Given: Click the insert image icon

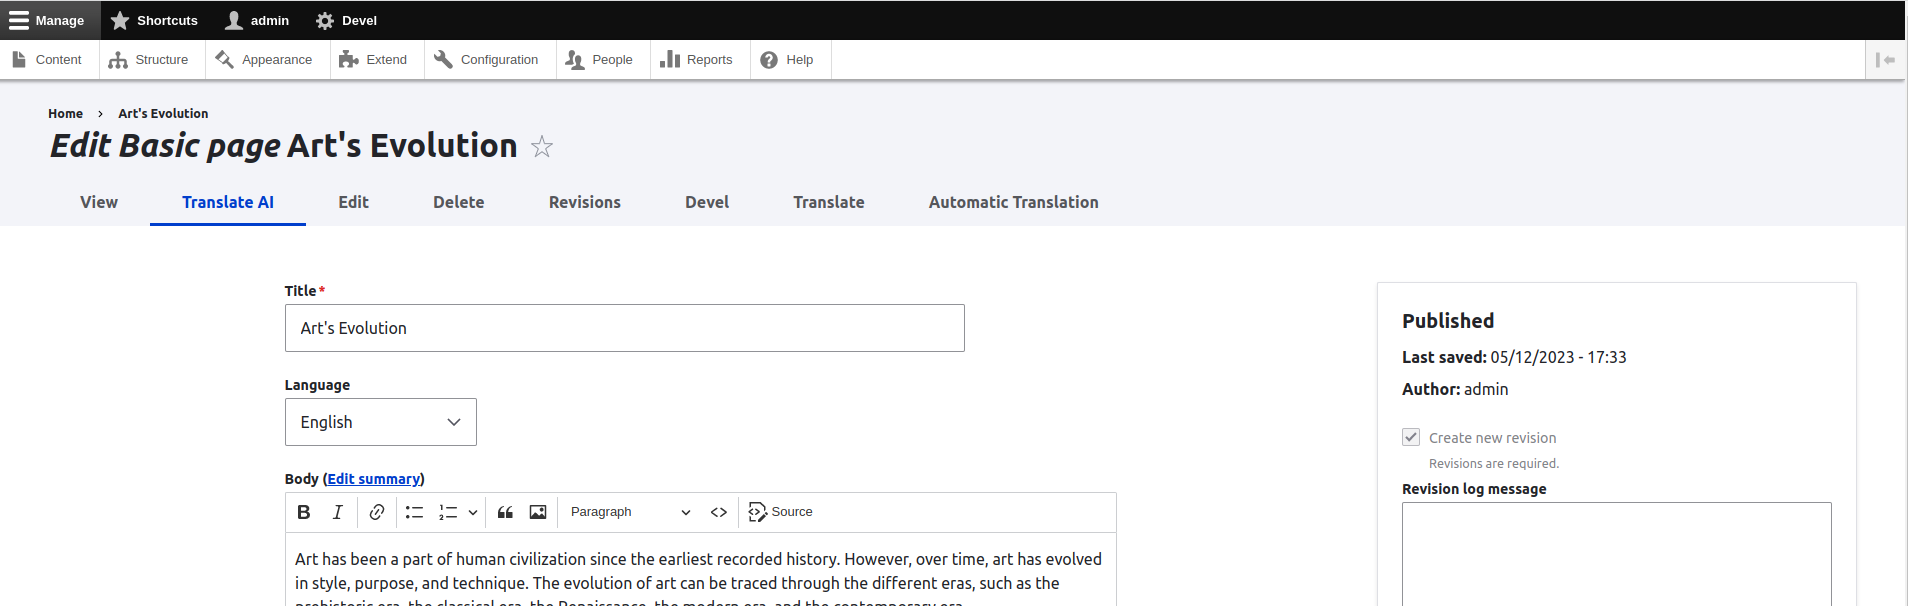Looking at the screenshot, I should coord(538,512).
